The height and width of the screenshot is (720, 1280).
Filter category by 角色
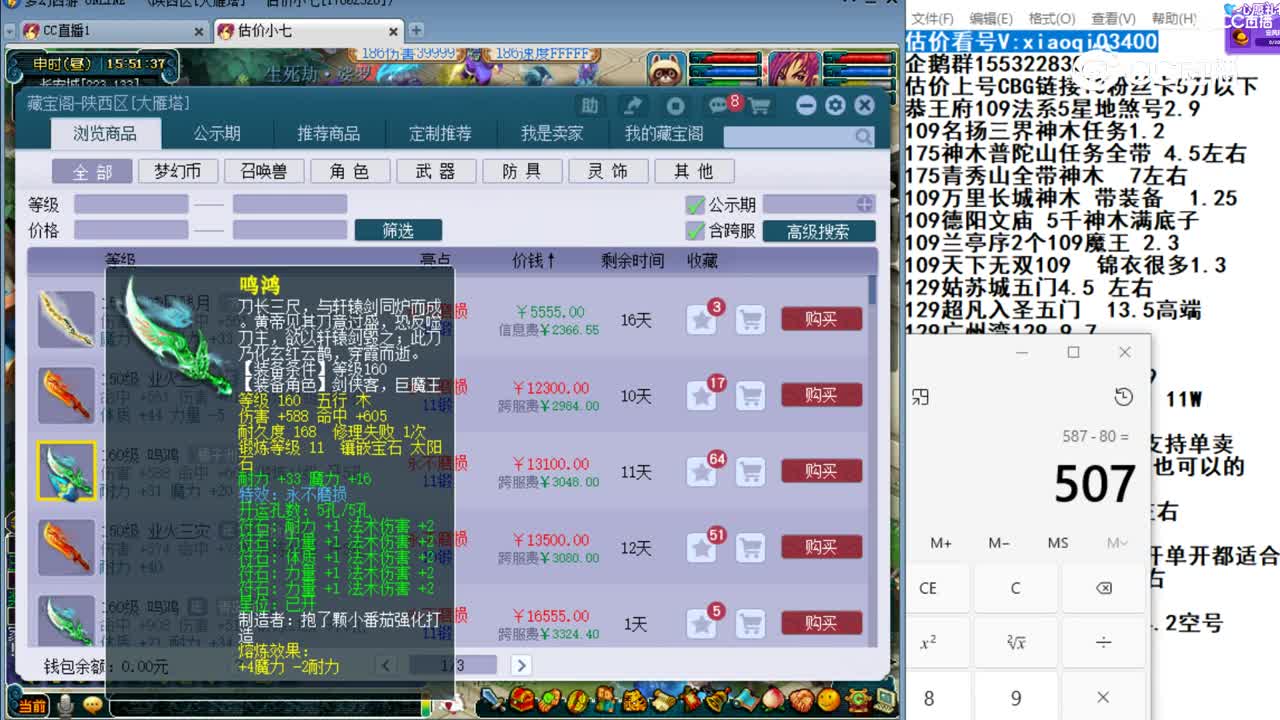click(349, 171)
